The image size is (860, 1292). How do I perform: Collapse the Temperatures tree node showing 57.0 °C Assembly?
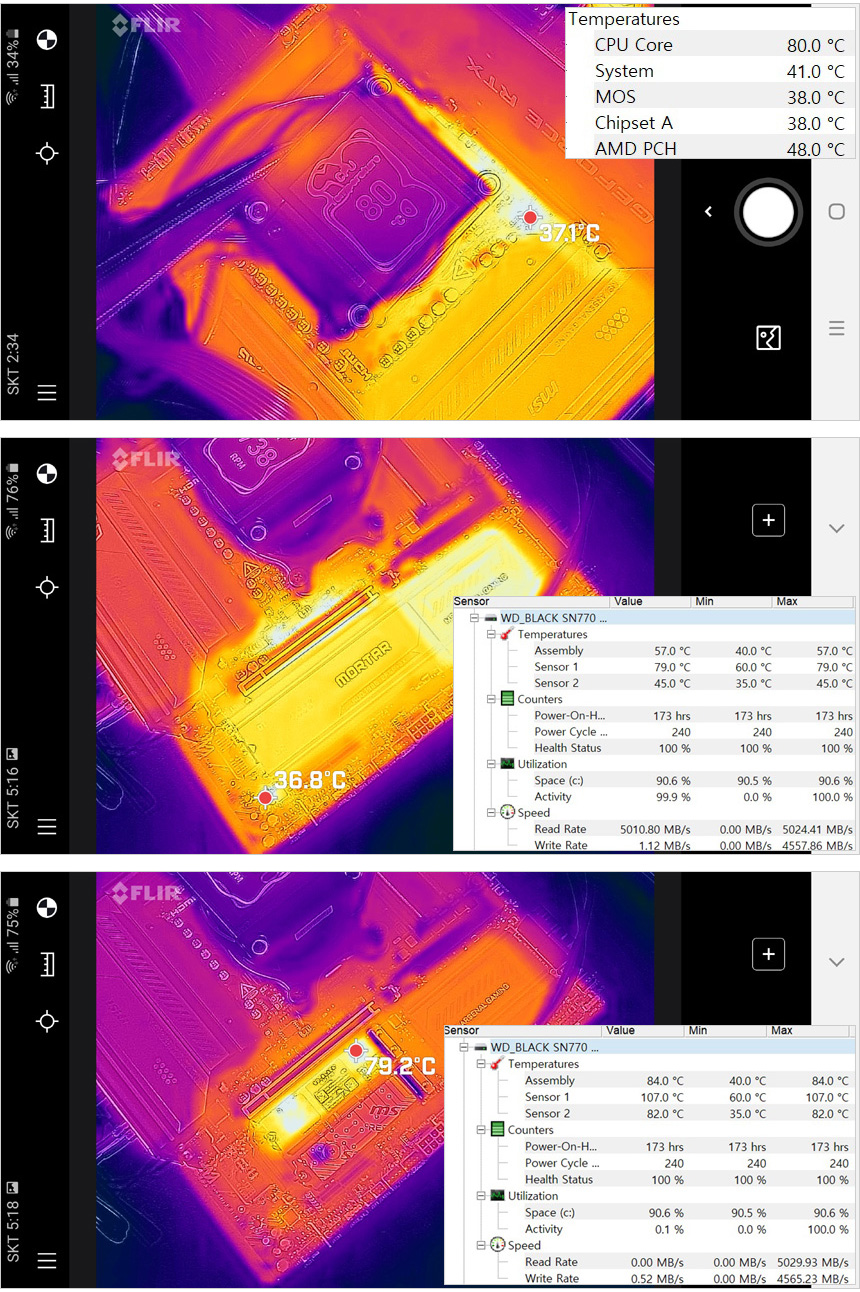point(491,635)
